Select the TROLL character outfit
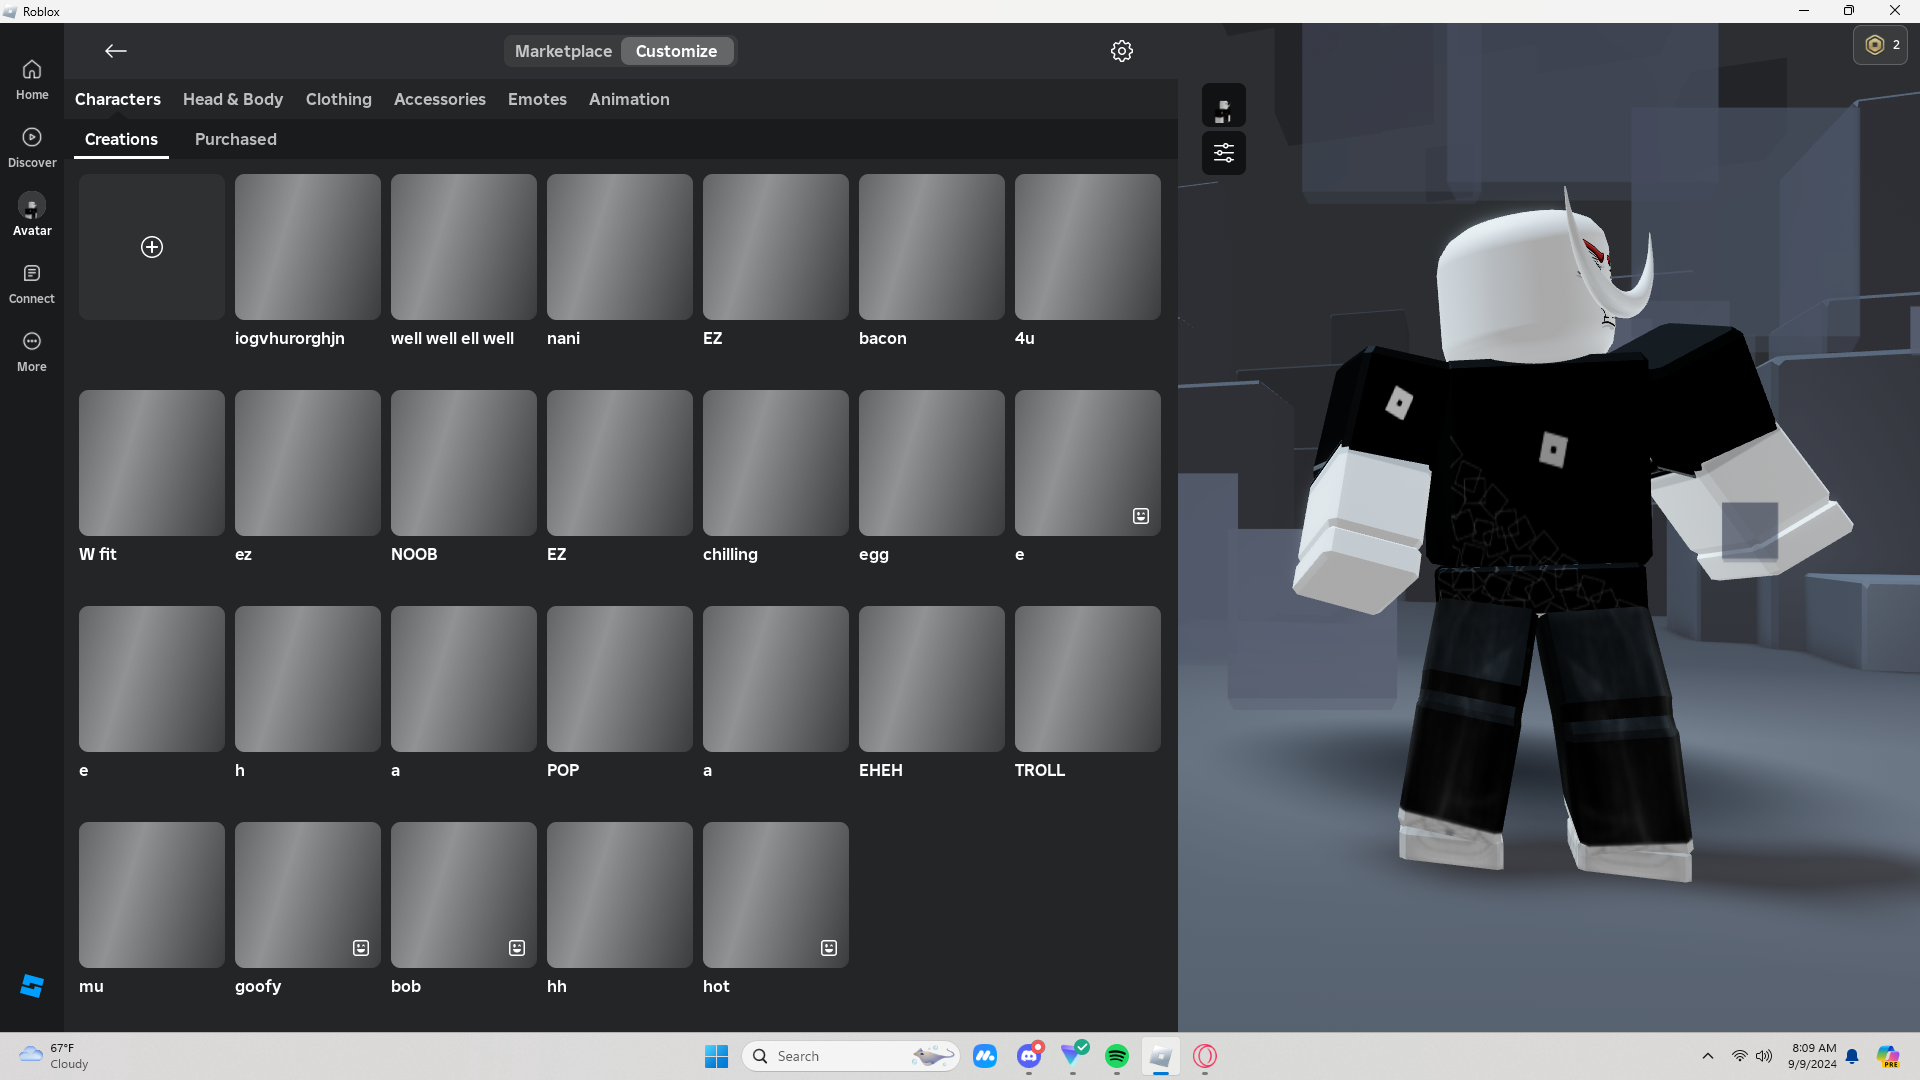Viewport: 1920px width, 1080px height. [x=1087, y=679]
